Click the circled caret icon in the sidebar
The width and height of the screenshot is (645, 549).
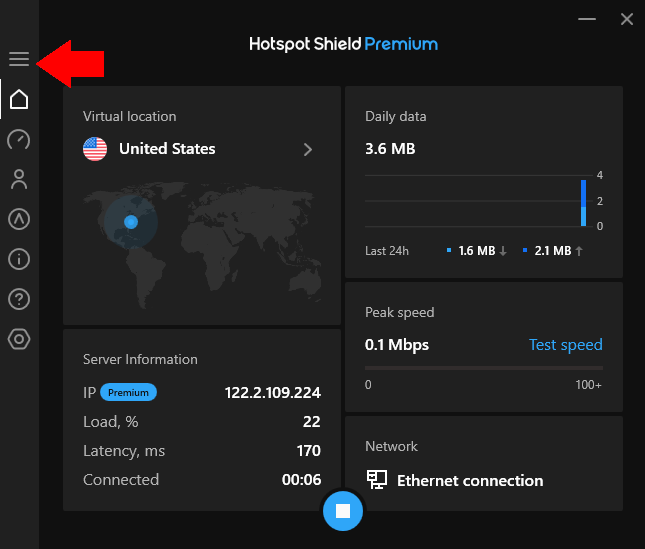(19, 219)
